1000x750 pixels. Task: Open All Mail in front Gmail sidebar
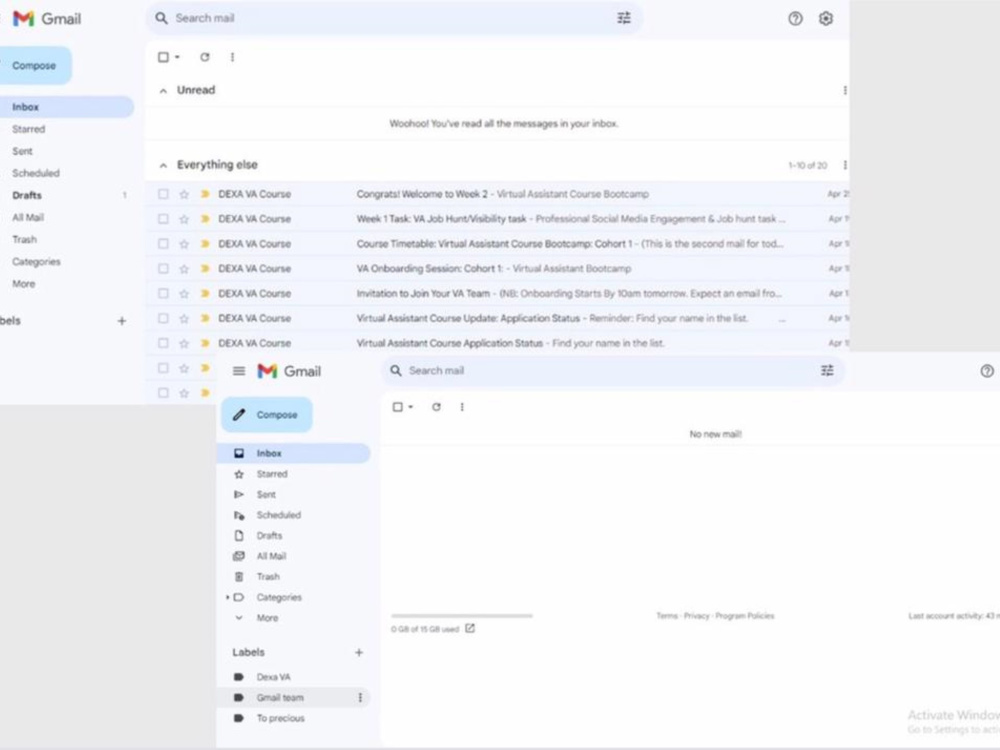[x=271, y=556]
